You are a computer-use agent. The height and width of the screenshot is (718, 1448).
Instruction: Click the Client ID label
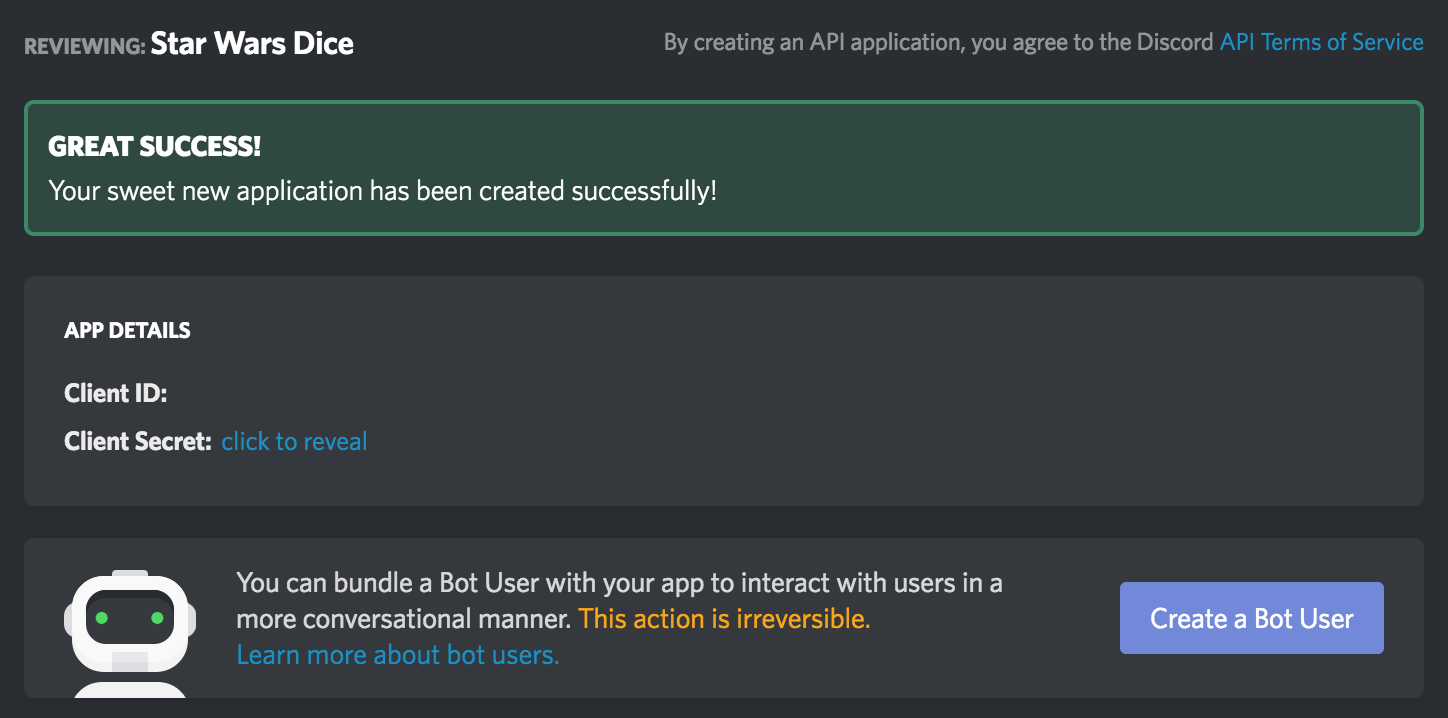coord(116,393)
